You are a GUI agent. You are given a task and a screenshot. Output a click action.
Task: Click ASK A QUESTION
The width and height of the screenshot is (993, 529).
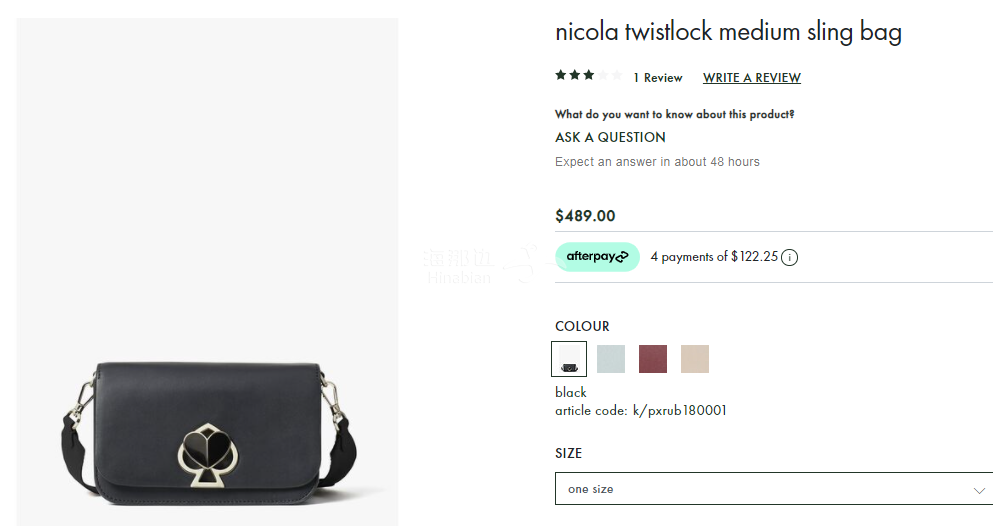[x=610, y=137]
